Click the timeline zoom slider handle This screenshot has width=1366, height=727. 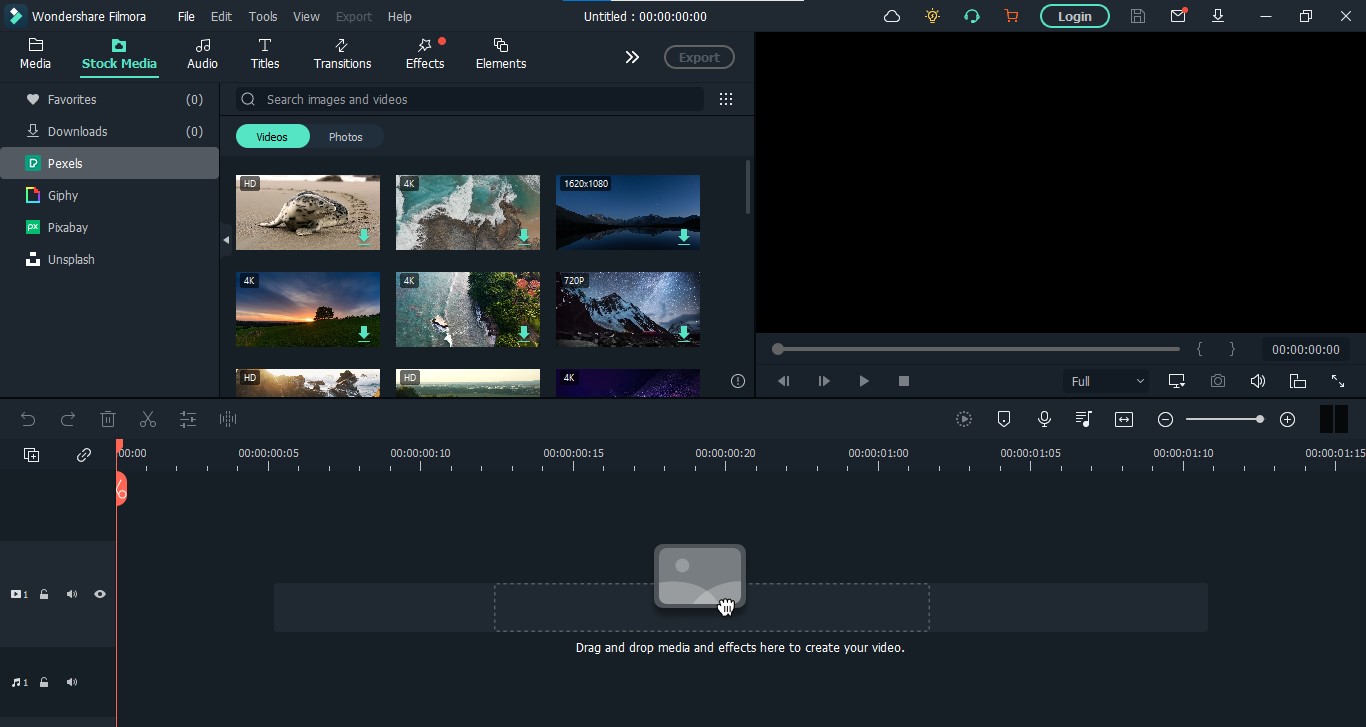pos(1260,420)
